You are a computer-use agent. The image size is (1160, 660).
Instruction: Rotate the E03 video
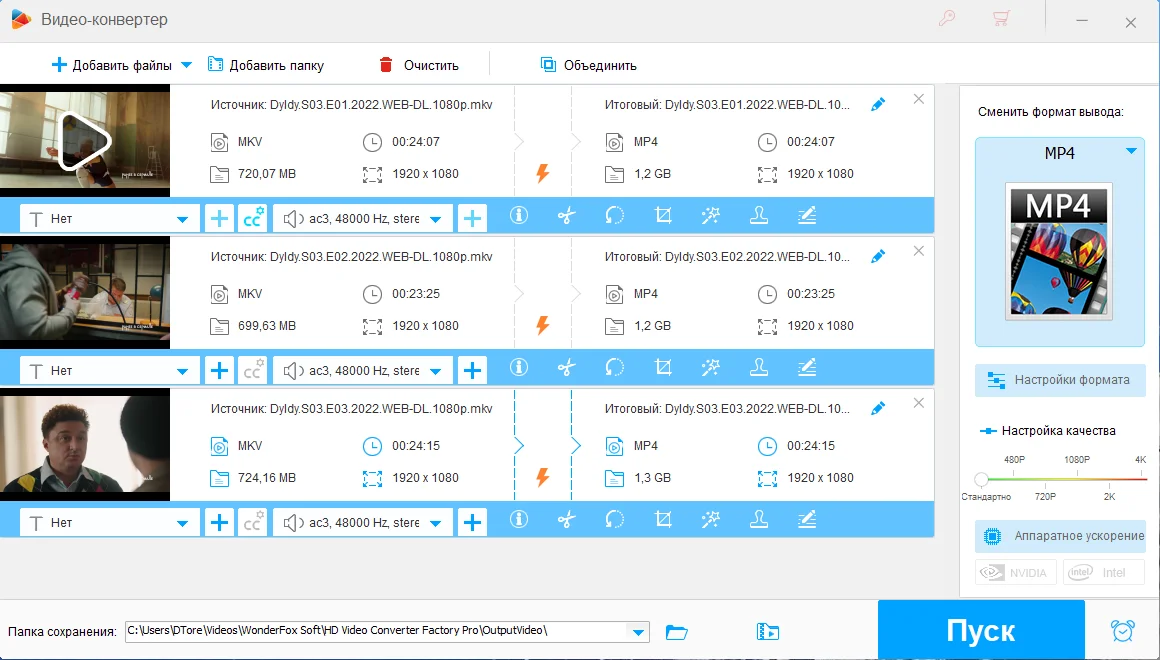(615, 519)
